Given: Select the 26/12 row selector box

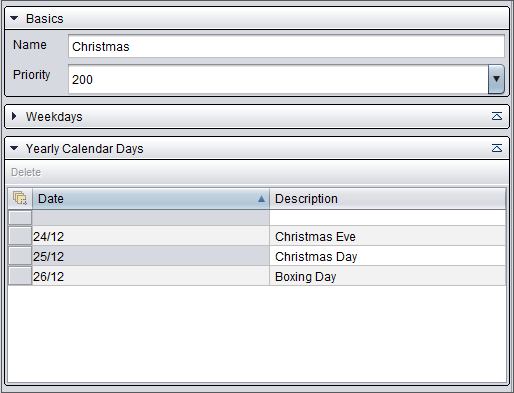Looking at the screenshot, I should (x=20, y=276).
